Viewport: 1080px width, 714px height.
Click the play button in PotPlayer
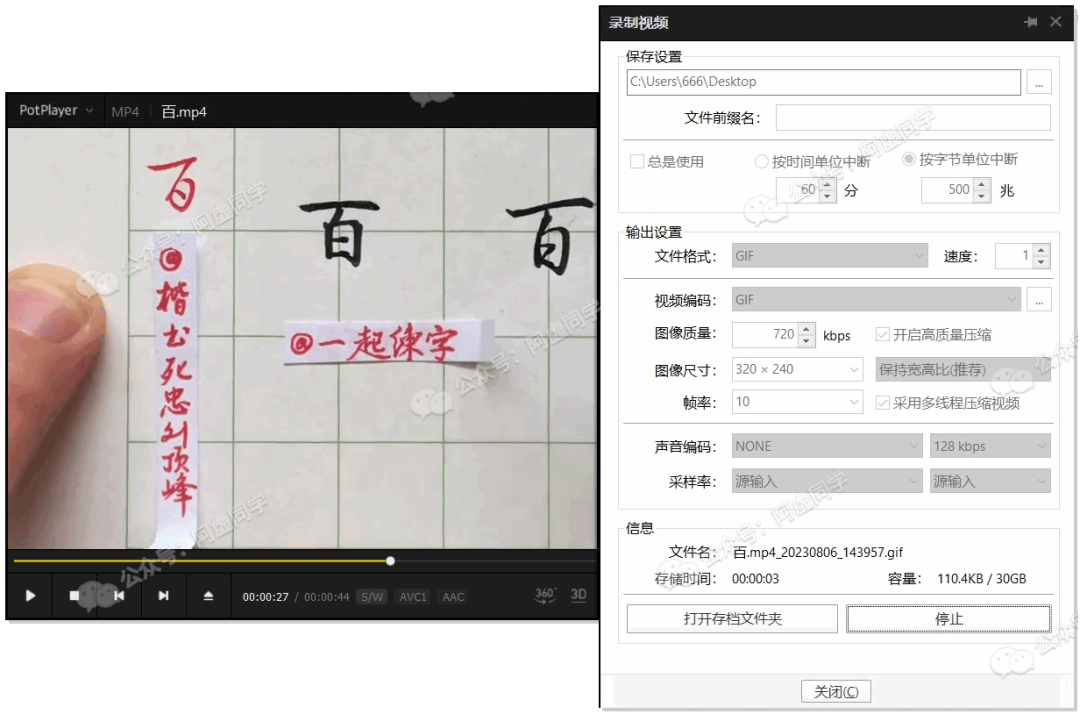click(30, 596)
